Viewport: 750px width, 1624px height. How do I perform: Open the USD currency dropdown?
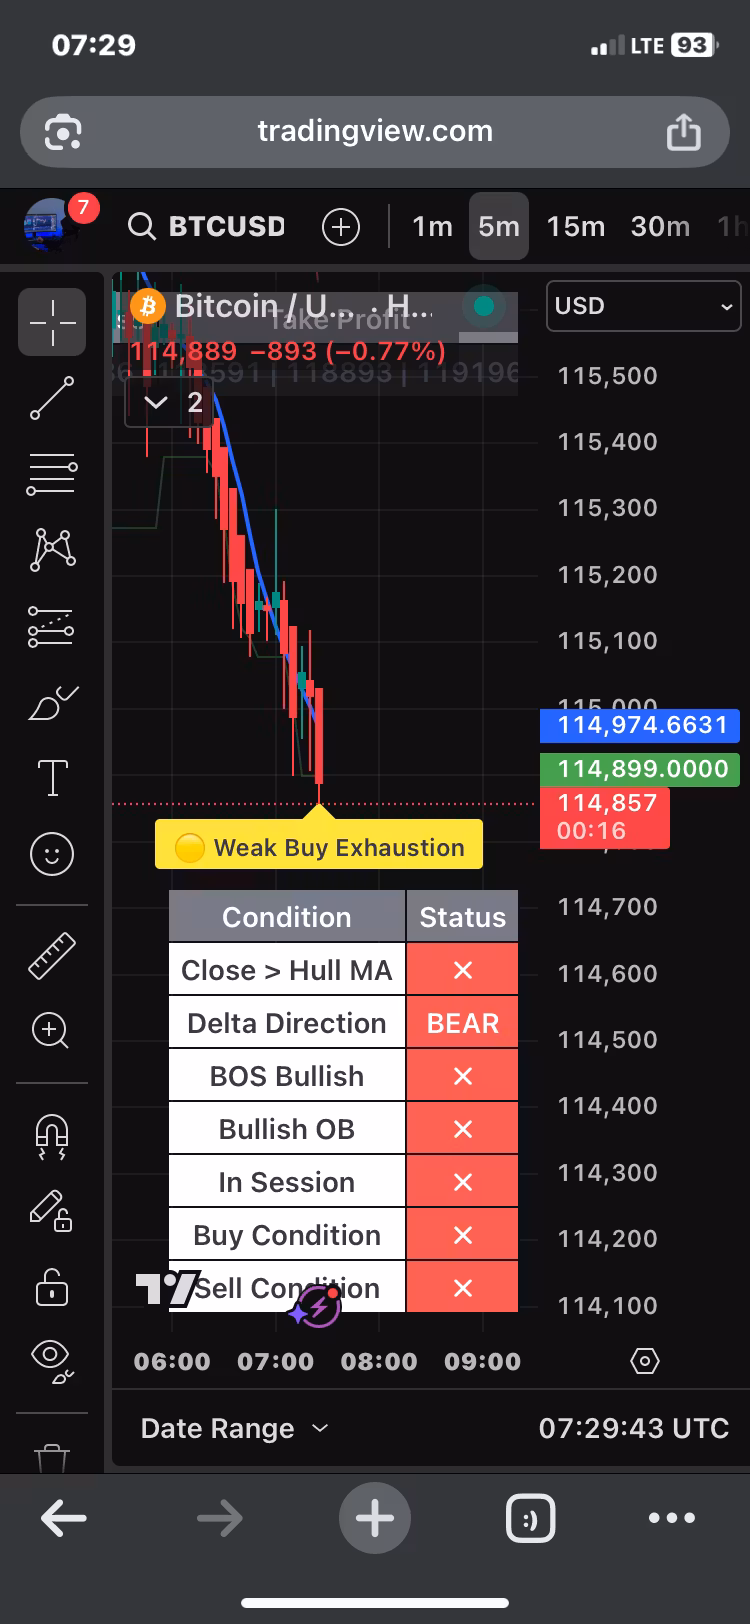(x=643, y=306)
